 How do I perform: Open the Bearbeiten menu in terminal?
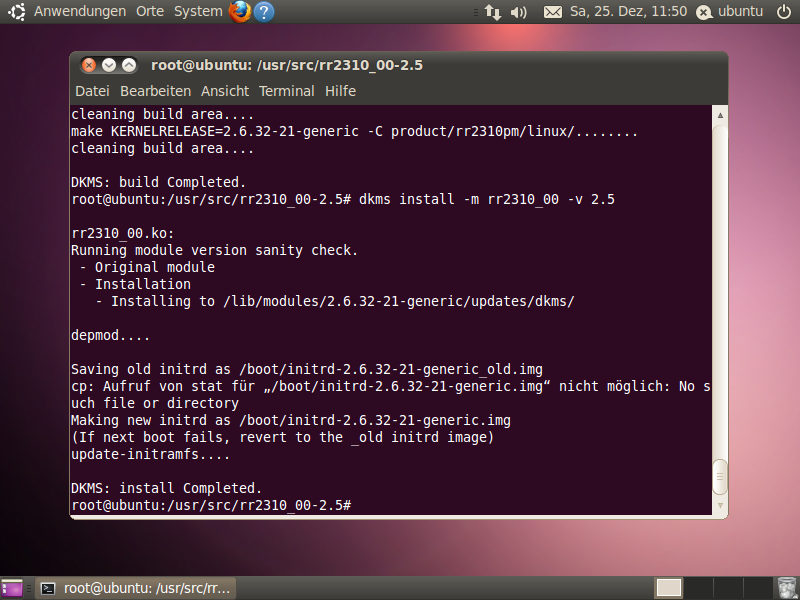tap(155, 91)
